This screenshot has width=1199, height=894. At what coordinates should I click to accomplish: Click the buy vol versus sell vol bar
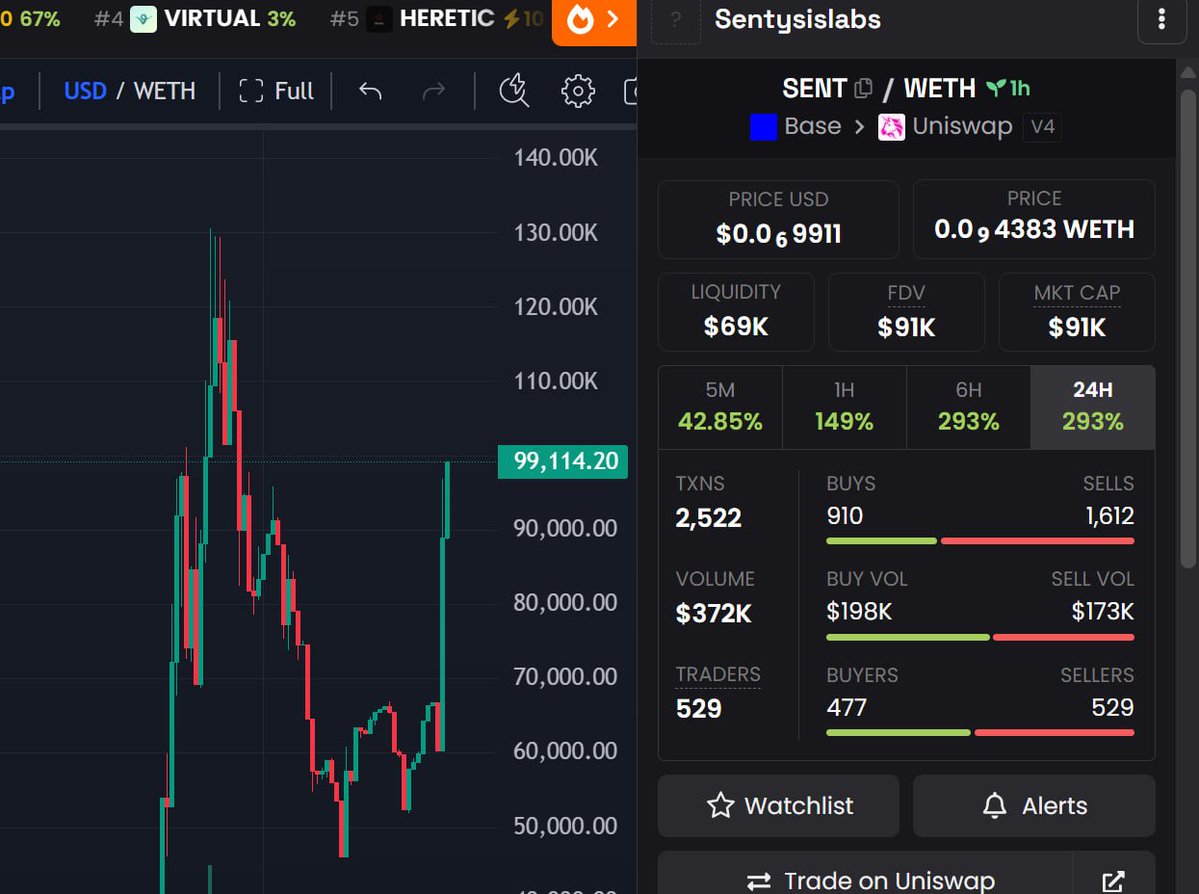(x=980, y=637)
